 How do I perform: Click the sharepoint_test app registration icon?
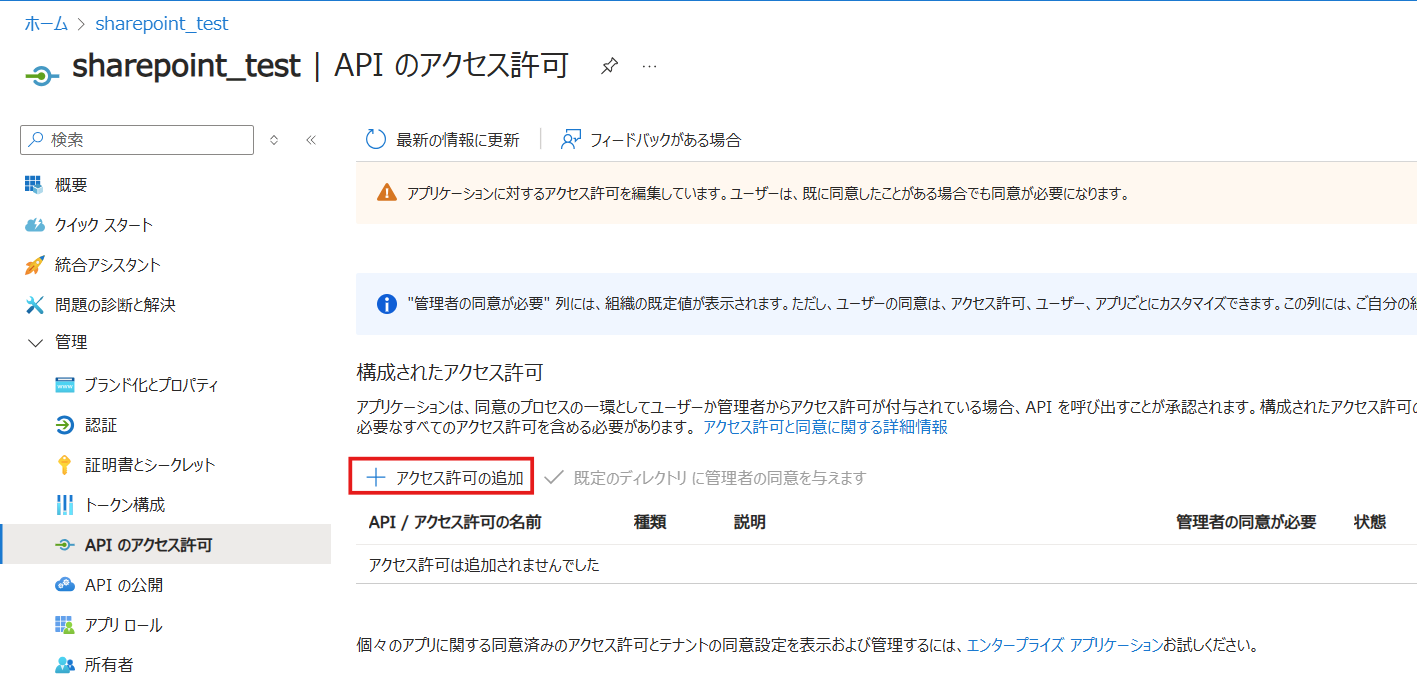(40, 75)
